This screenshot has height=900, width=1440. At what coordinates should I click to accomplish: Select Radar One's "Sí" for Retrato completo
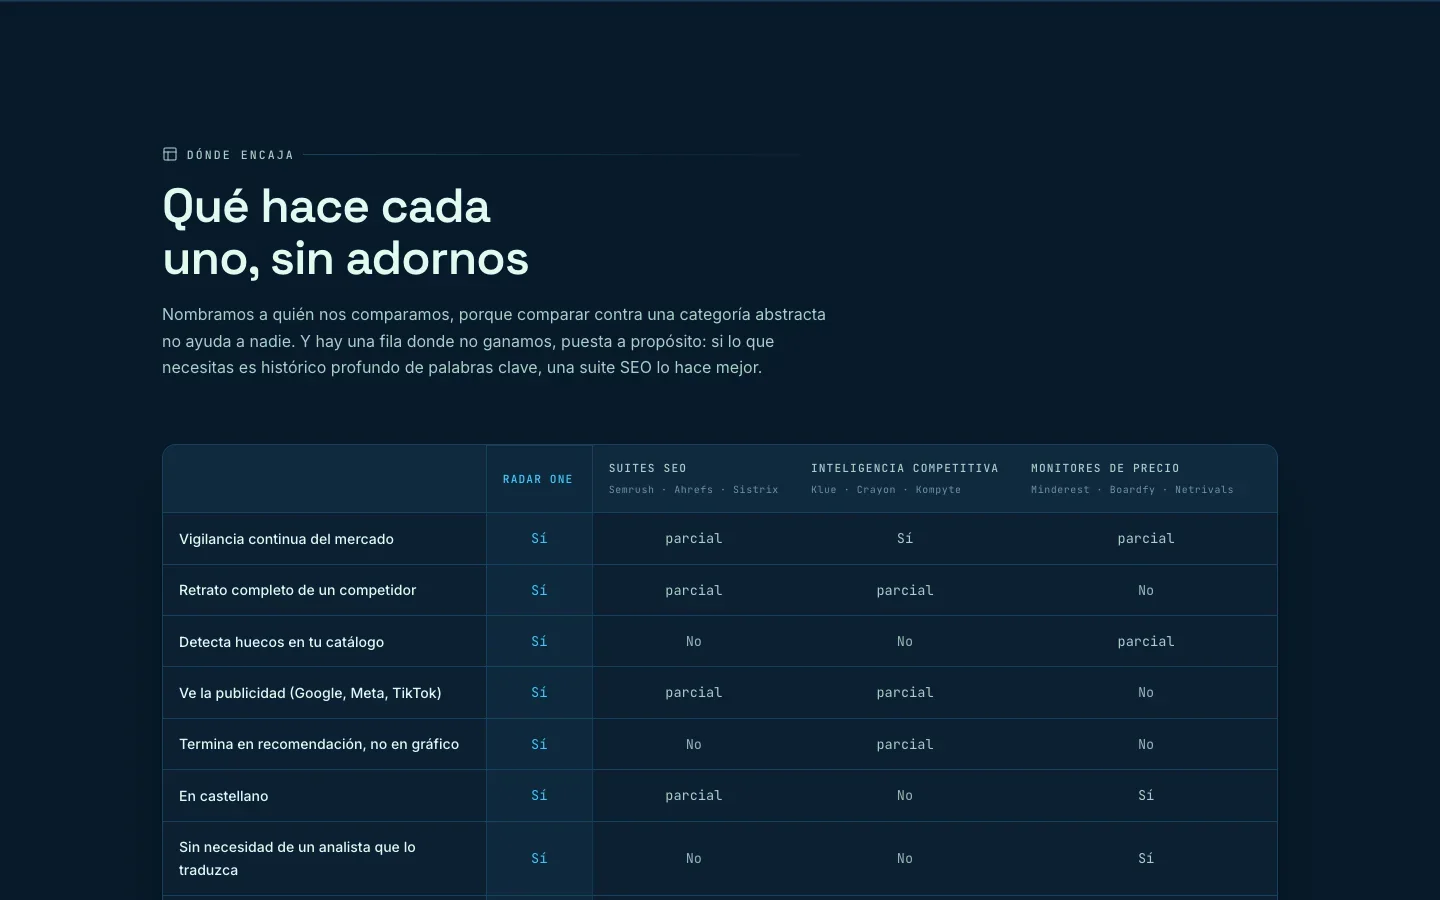tap(539, 590)
